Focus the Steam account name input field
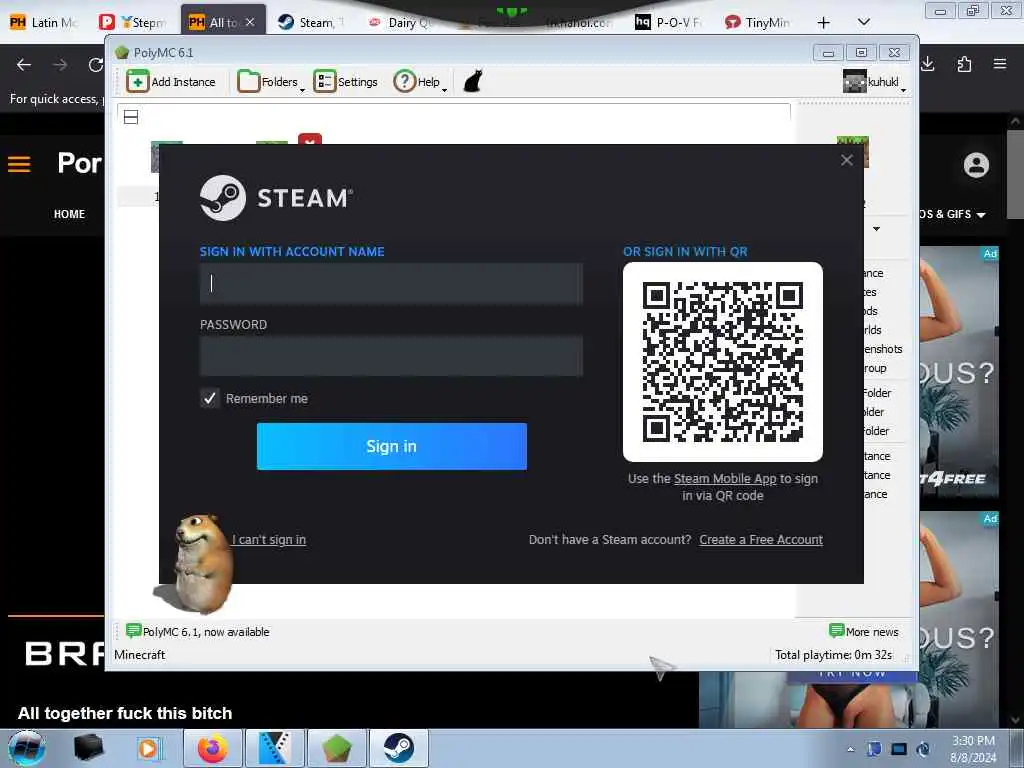1024x768 pixels. (391, 283)
